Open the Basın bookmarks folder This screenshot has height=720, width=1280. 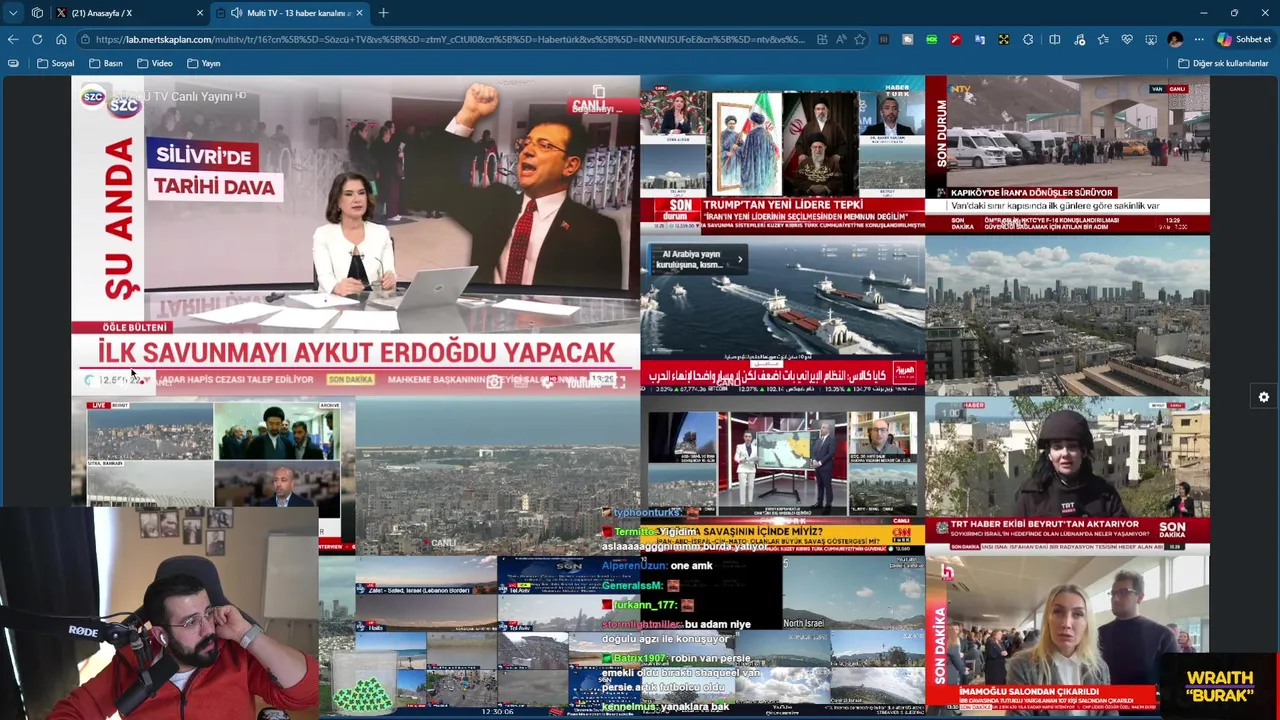[106, 63]
